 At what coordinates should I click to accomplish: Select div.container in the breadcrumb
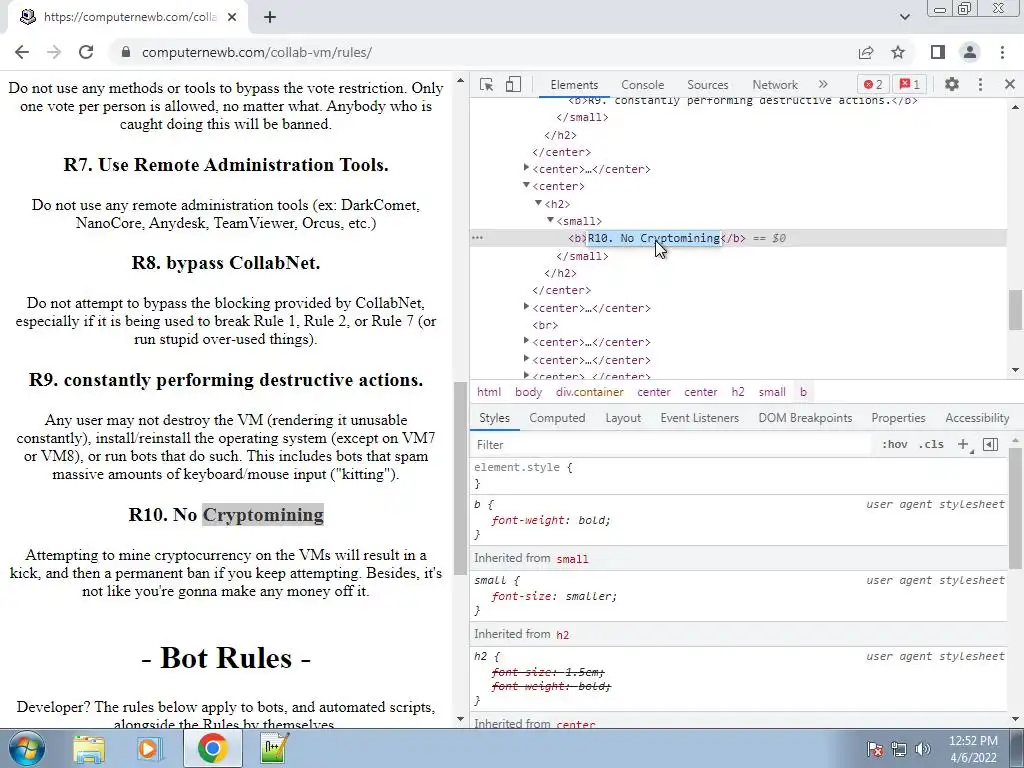(590, 392)
